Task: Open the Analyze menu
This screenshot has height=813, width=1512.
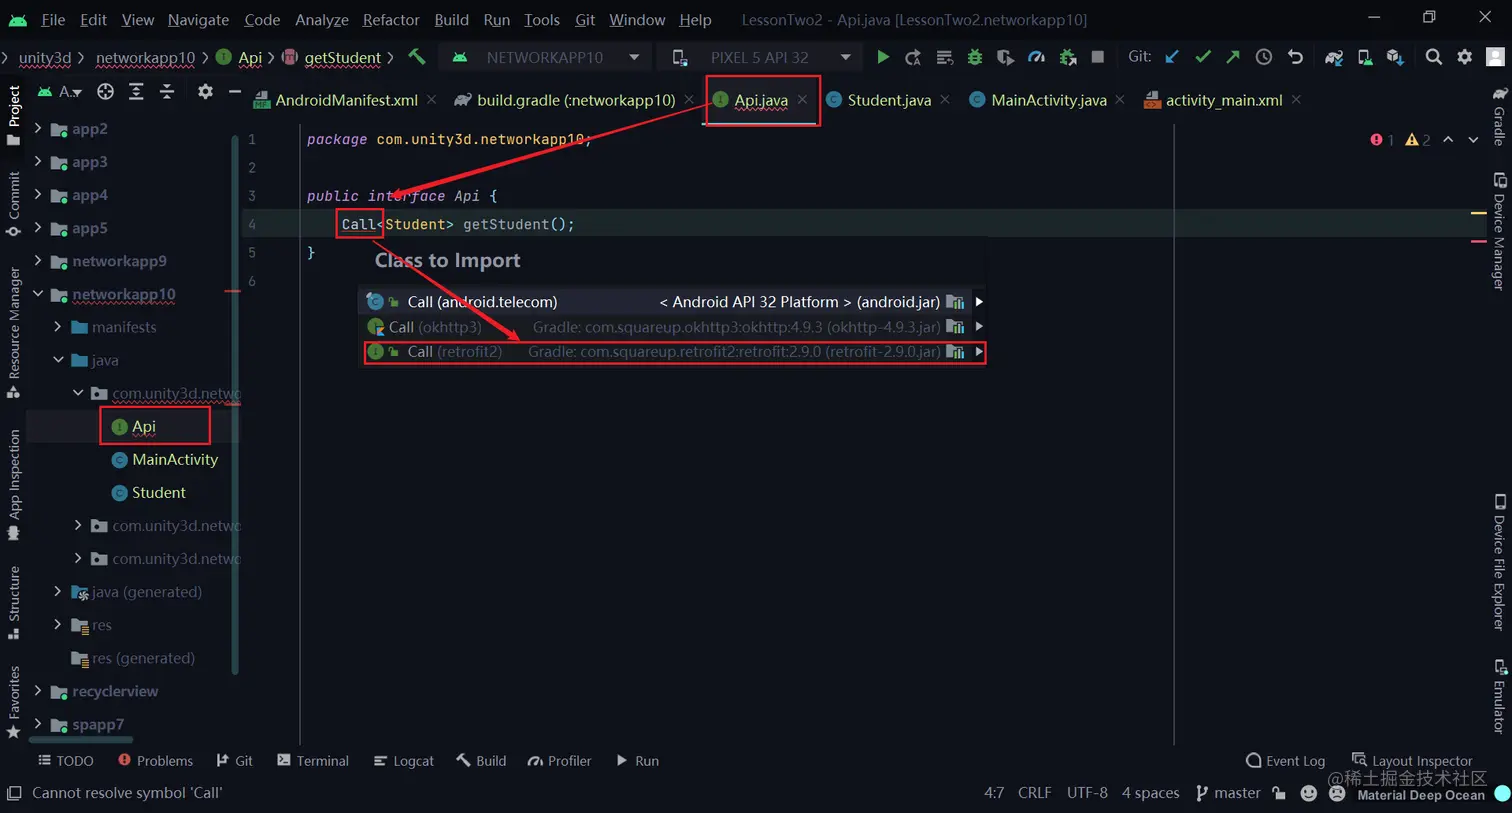Action: click(322, 20)
